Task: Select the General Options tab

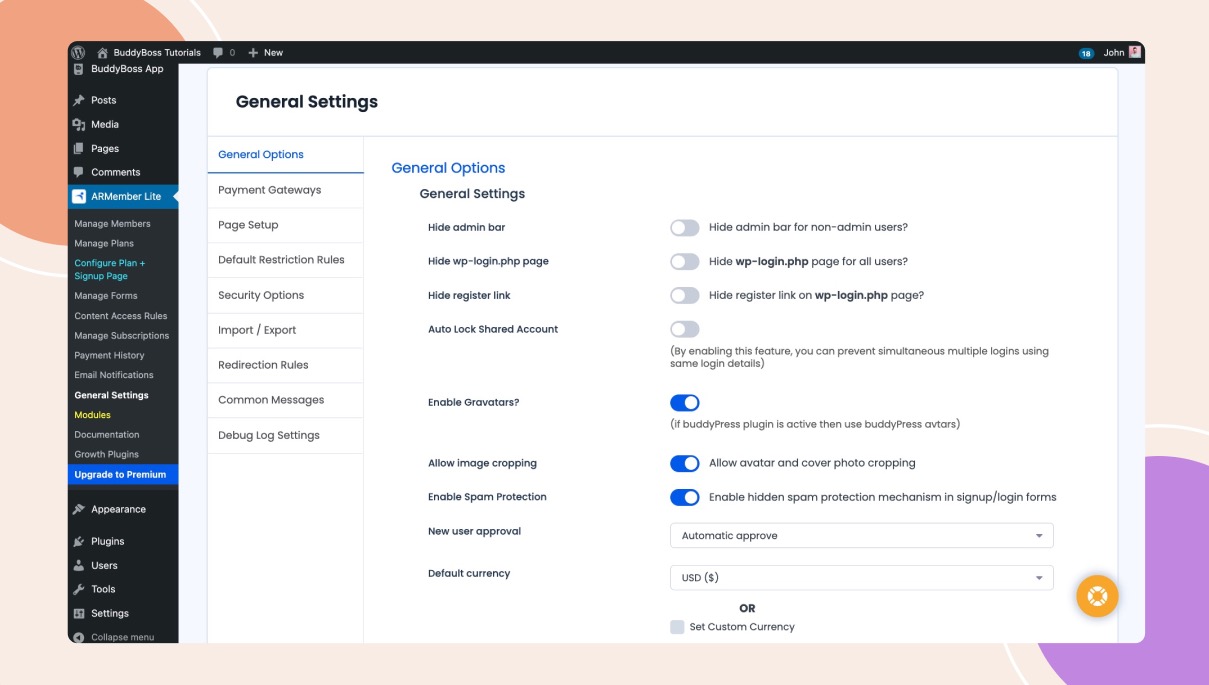Action: (x=286, y=155)
